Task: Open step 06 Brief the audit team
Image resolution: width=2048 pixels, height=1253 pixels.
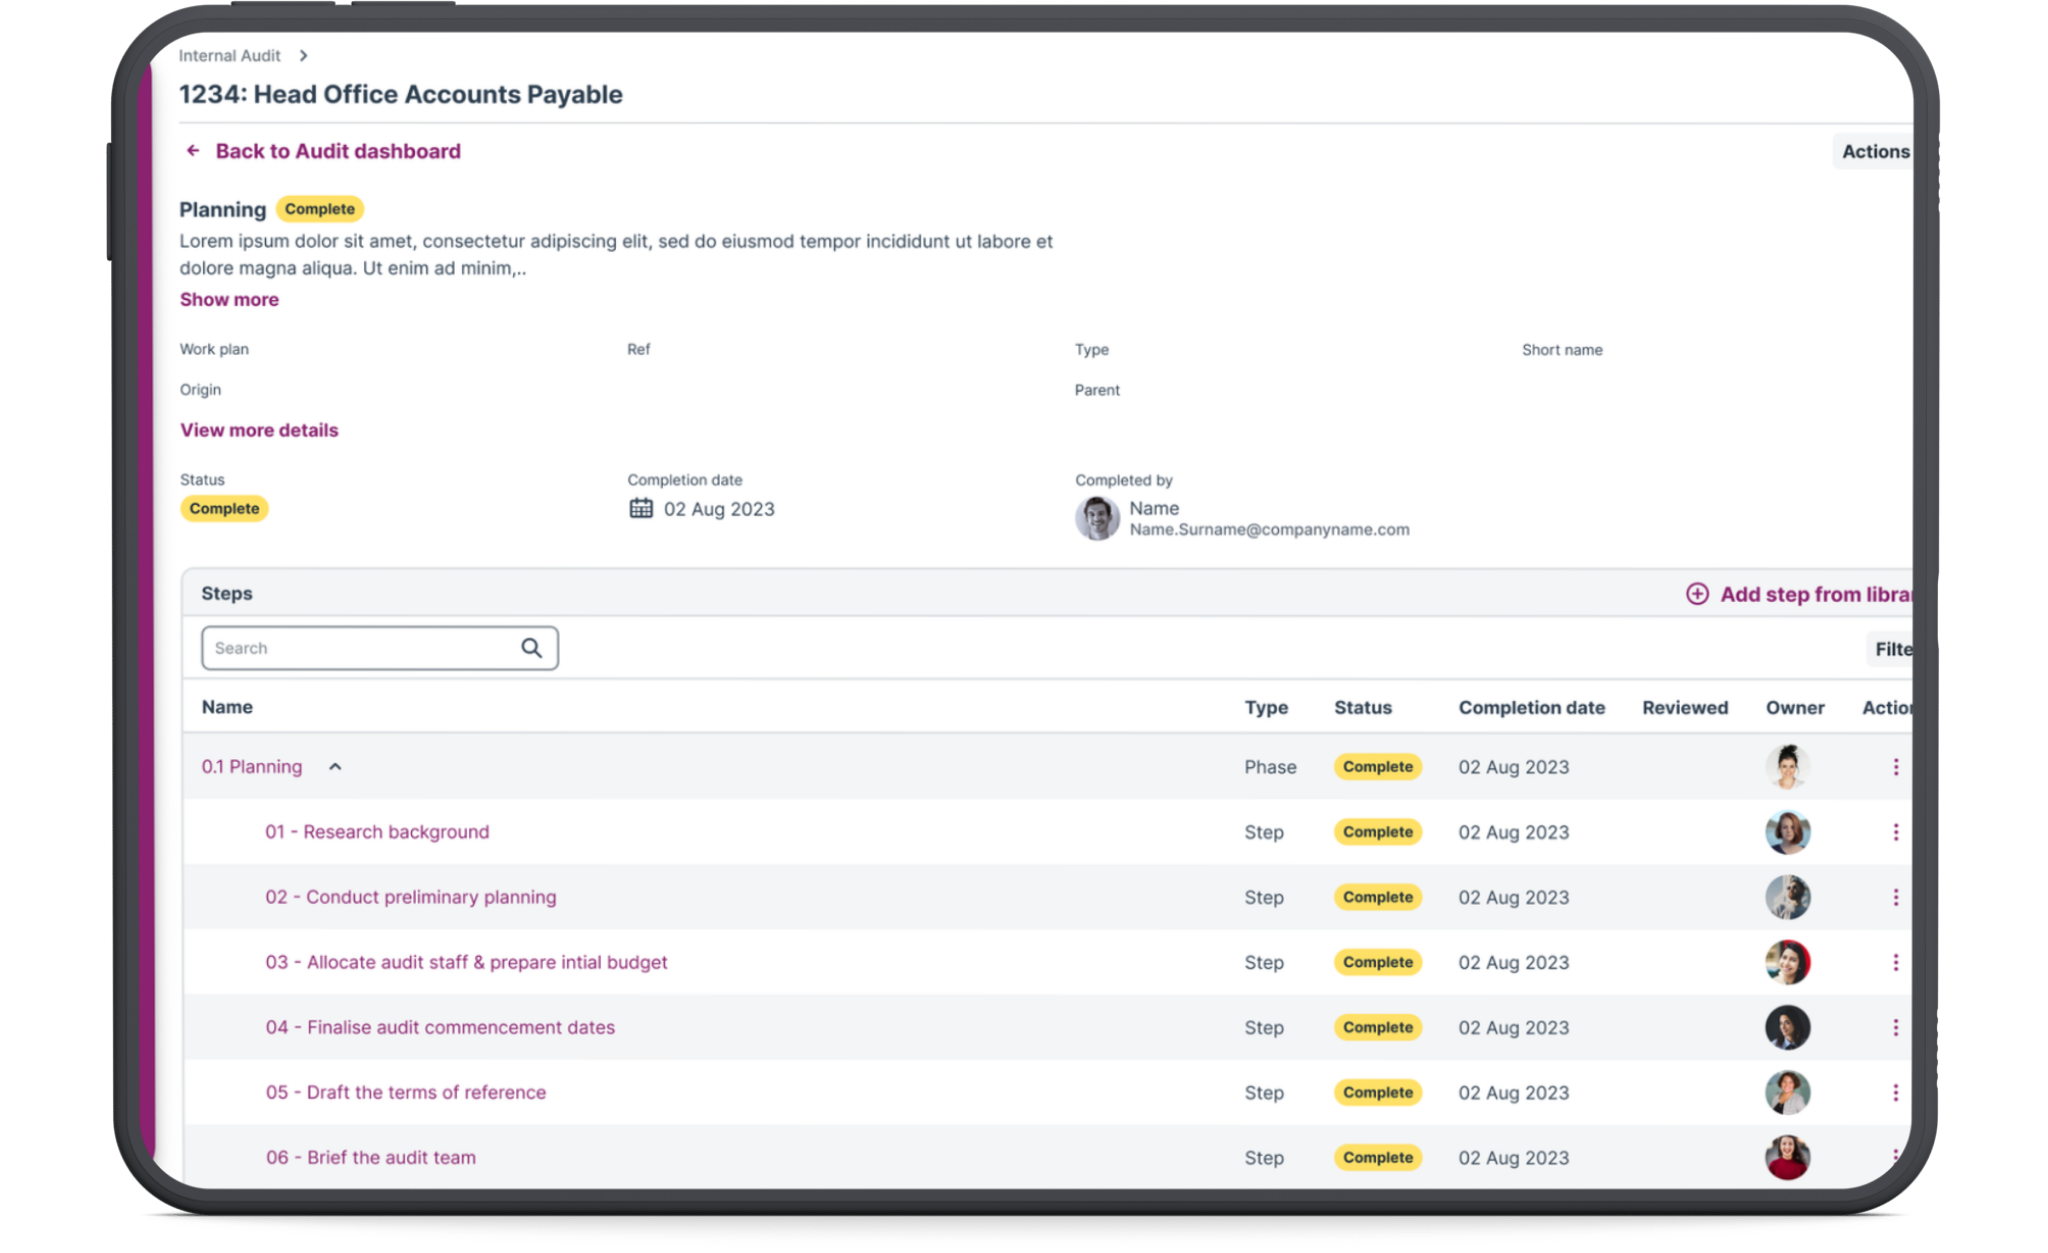Action: pos(370,1157)
